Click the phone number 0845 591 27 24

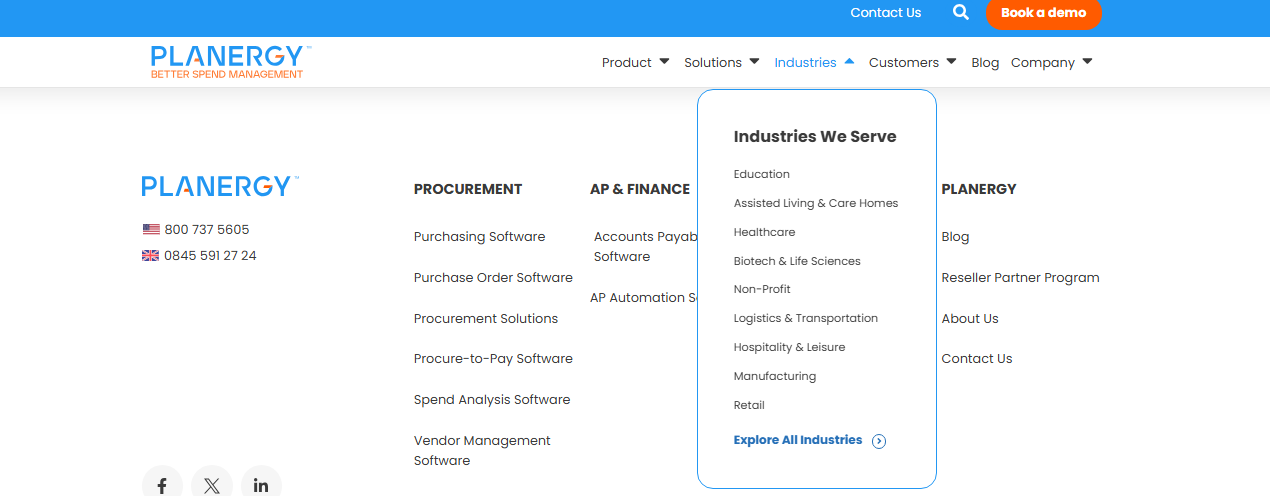210,255
